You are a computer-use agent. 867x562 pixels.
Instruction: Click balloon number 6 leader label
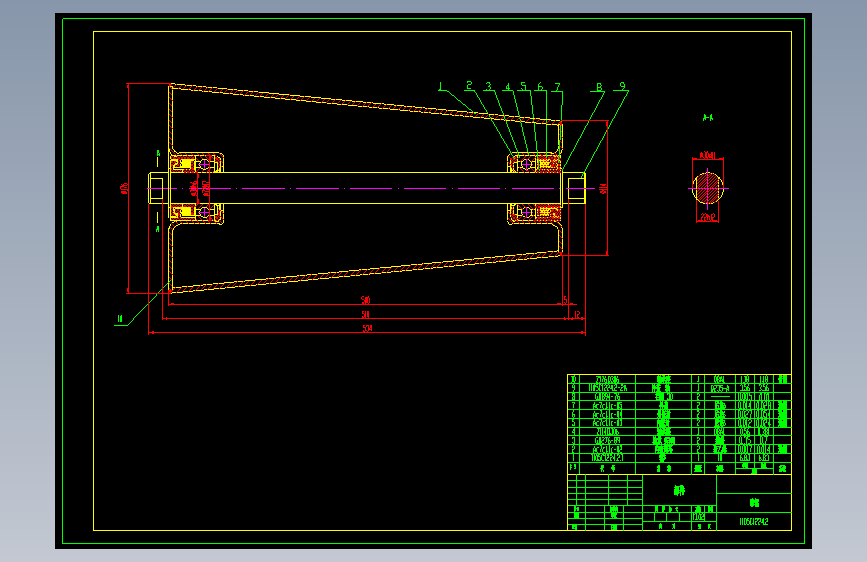(540, 86)
